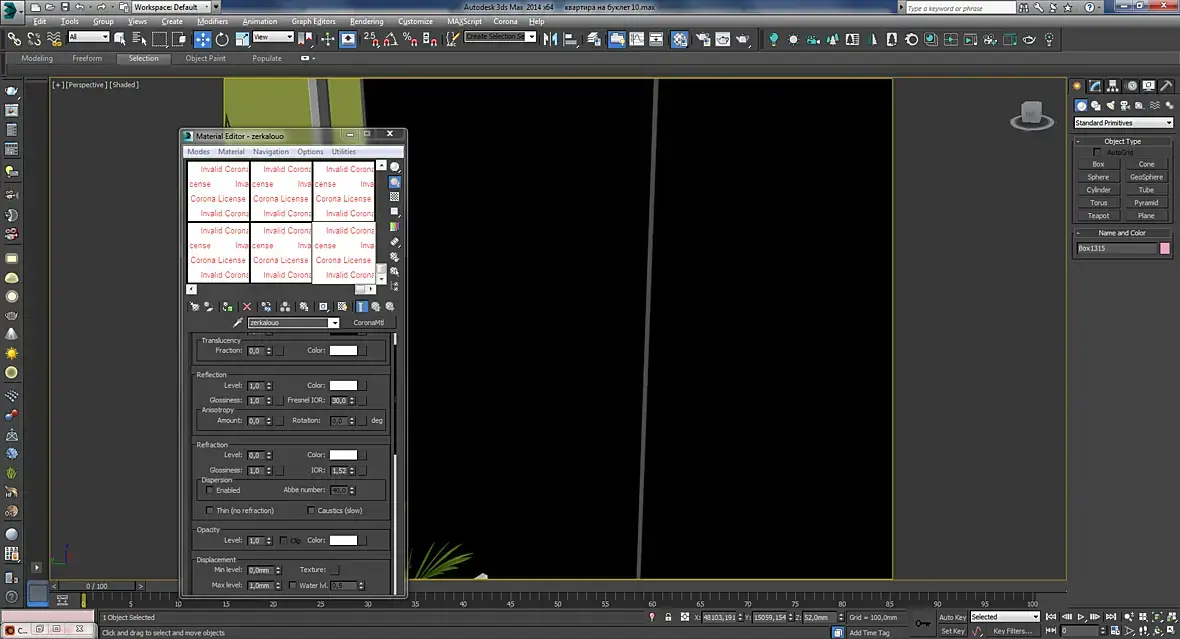This screenshot has width=1180, height=639.
Task: Expand the Standard Primitives dropdown
Action: click(1123, 123)
